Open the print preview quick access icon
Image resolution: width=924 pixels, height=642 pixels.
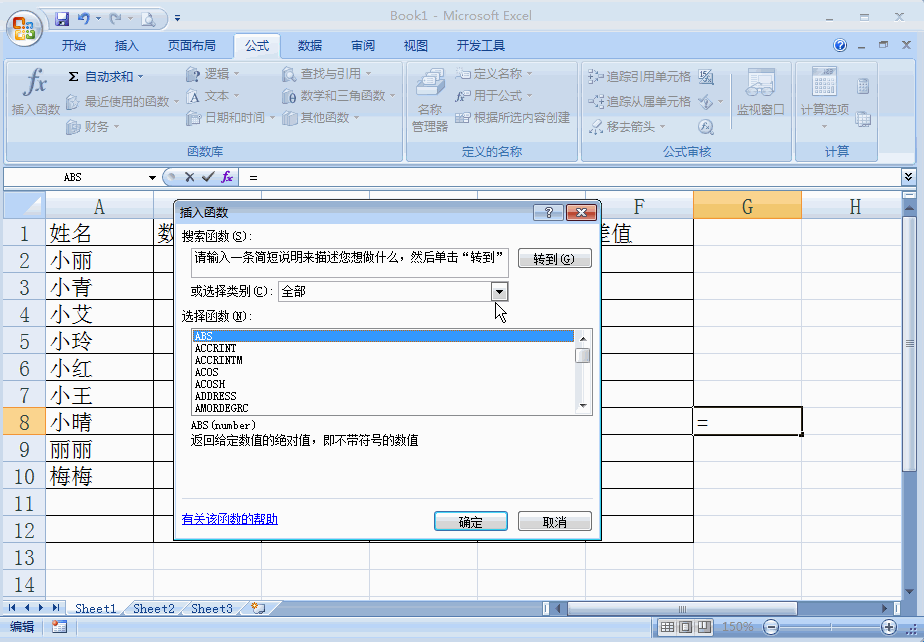pyautogui.click(x=148, y=19)
